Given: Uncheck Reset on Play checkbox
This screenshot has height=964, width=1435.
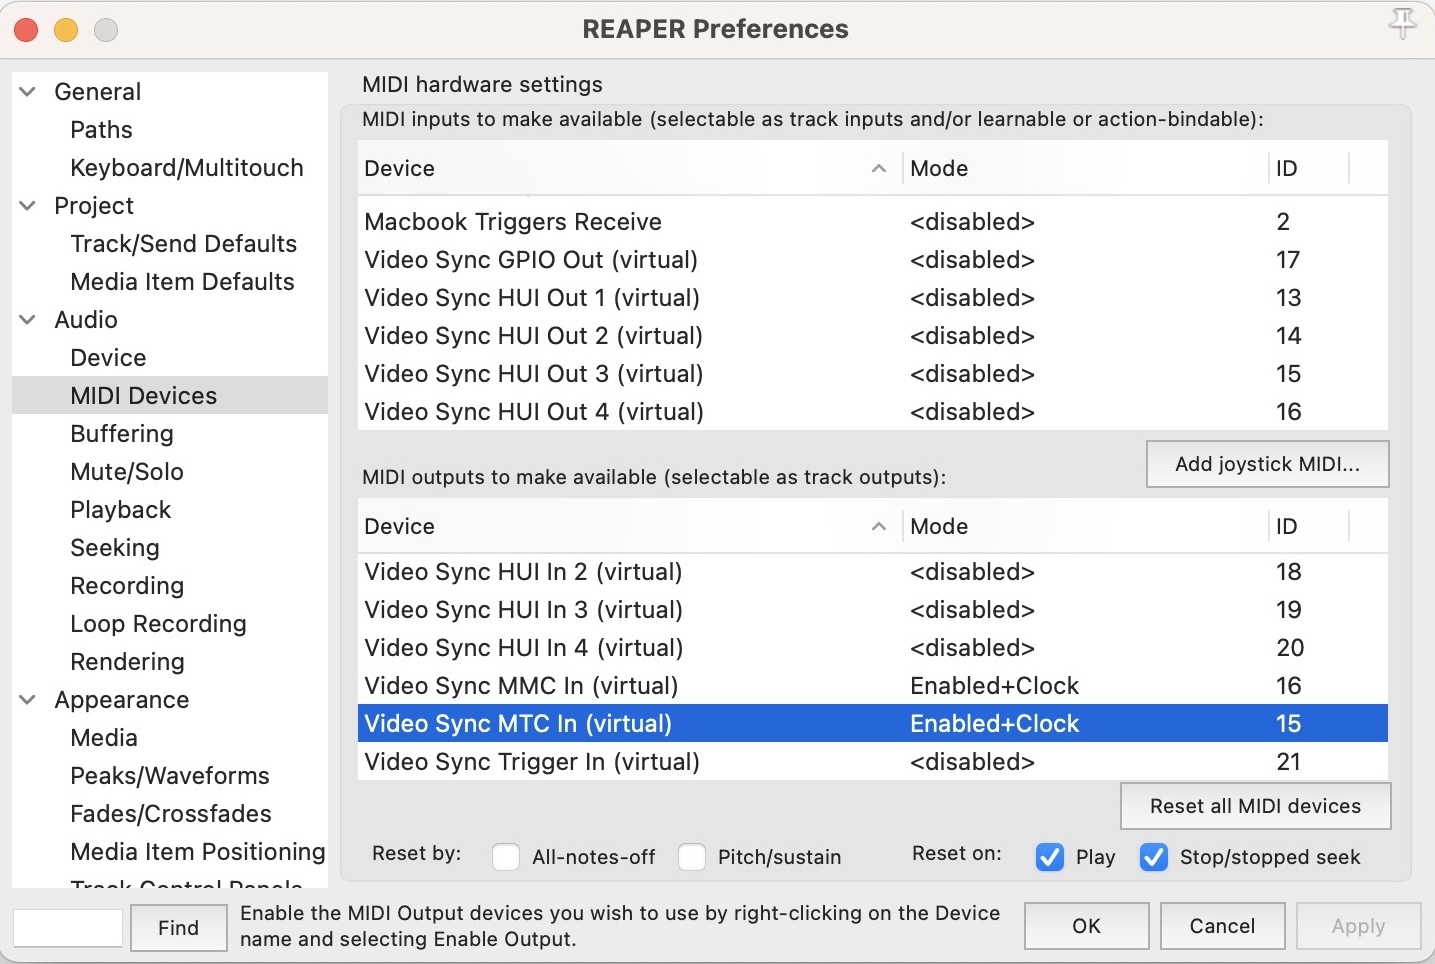Looking at the screenshot, I should coord(1050,857).
